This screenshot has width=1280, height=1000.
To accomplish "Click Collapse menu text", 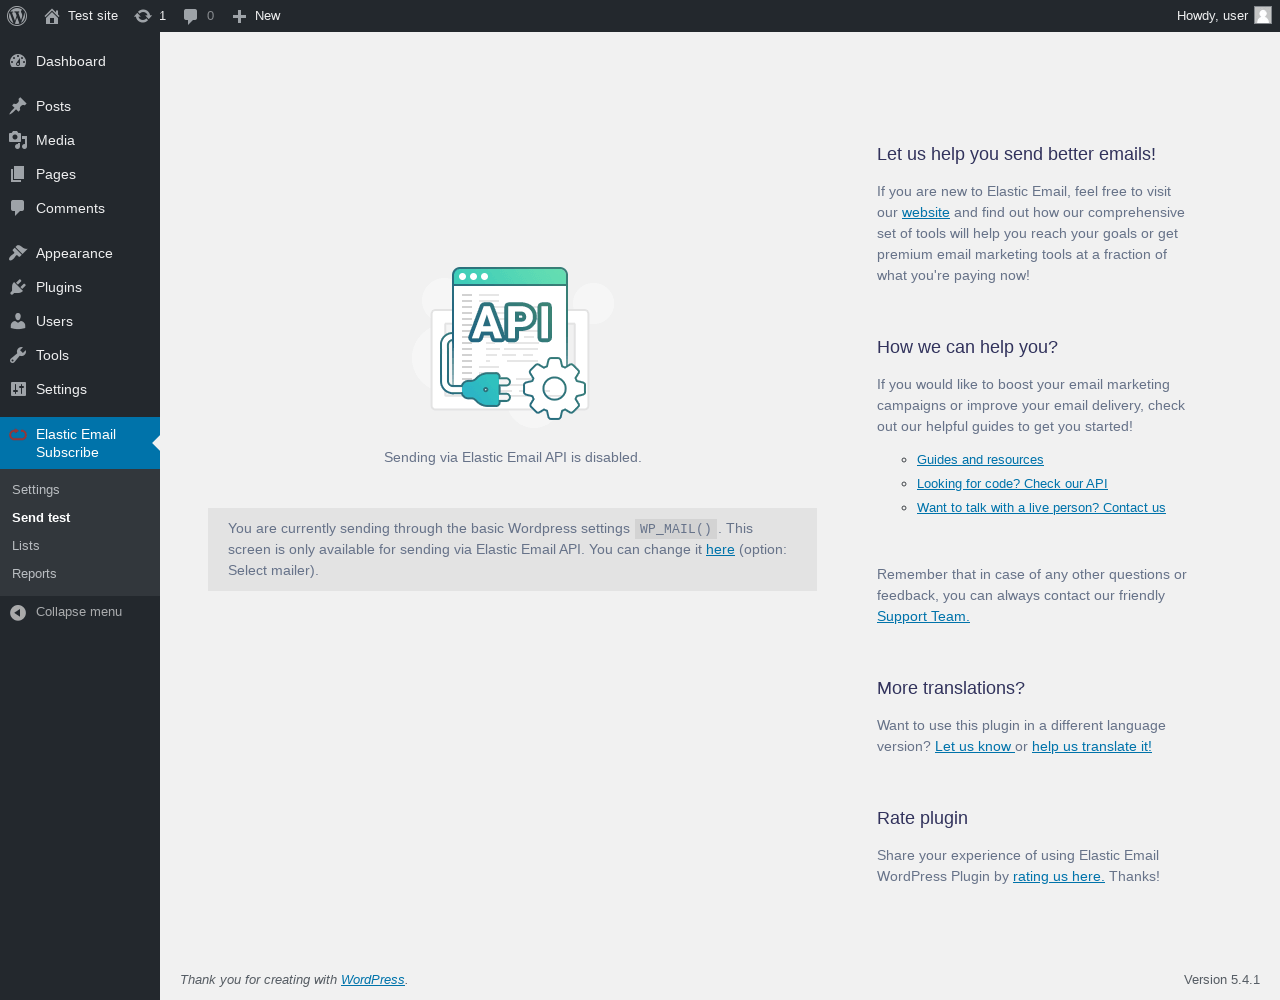I will pyautogui.click(x=79, y=611).
